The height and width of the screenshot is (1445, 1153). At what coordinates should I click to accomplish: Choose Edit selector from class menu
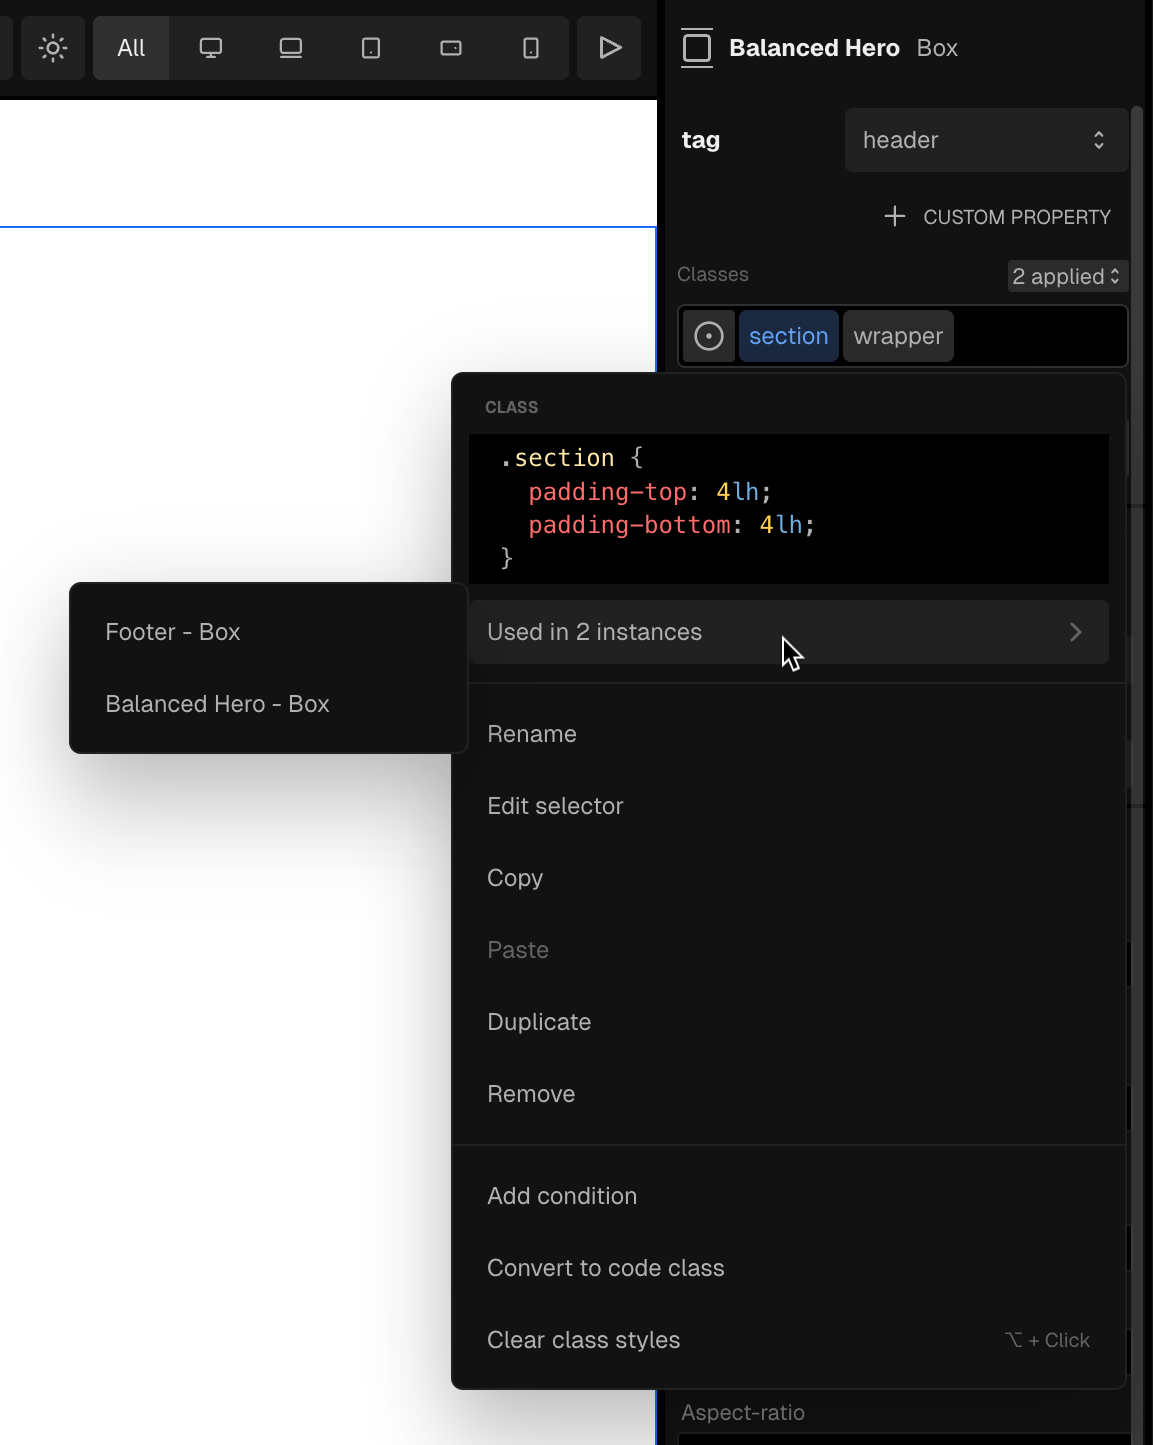point(789,806)
